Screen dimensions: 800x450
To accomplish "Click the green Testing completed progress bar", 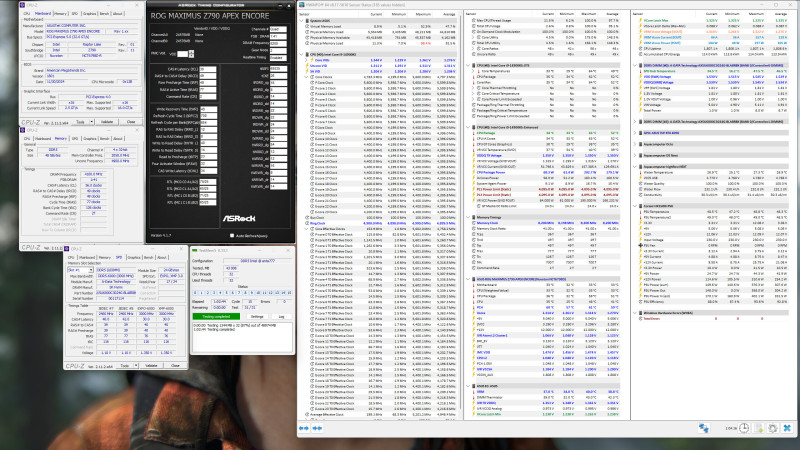I will pyautogui.click(x=216, y=316).
